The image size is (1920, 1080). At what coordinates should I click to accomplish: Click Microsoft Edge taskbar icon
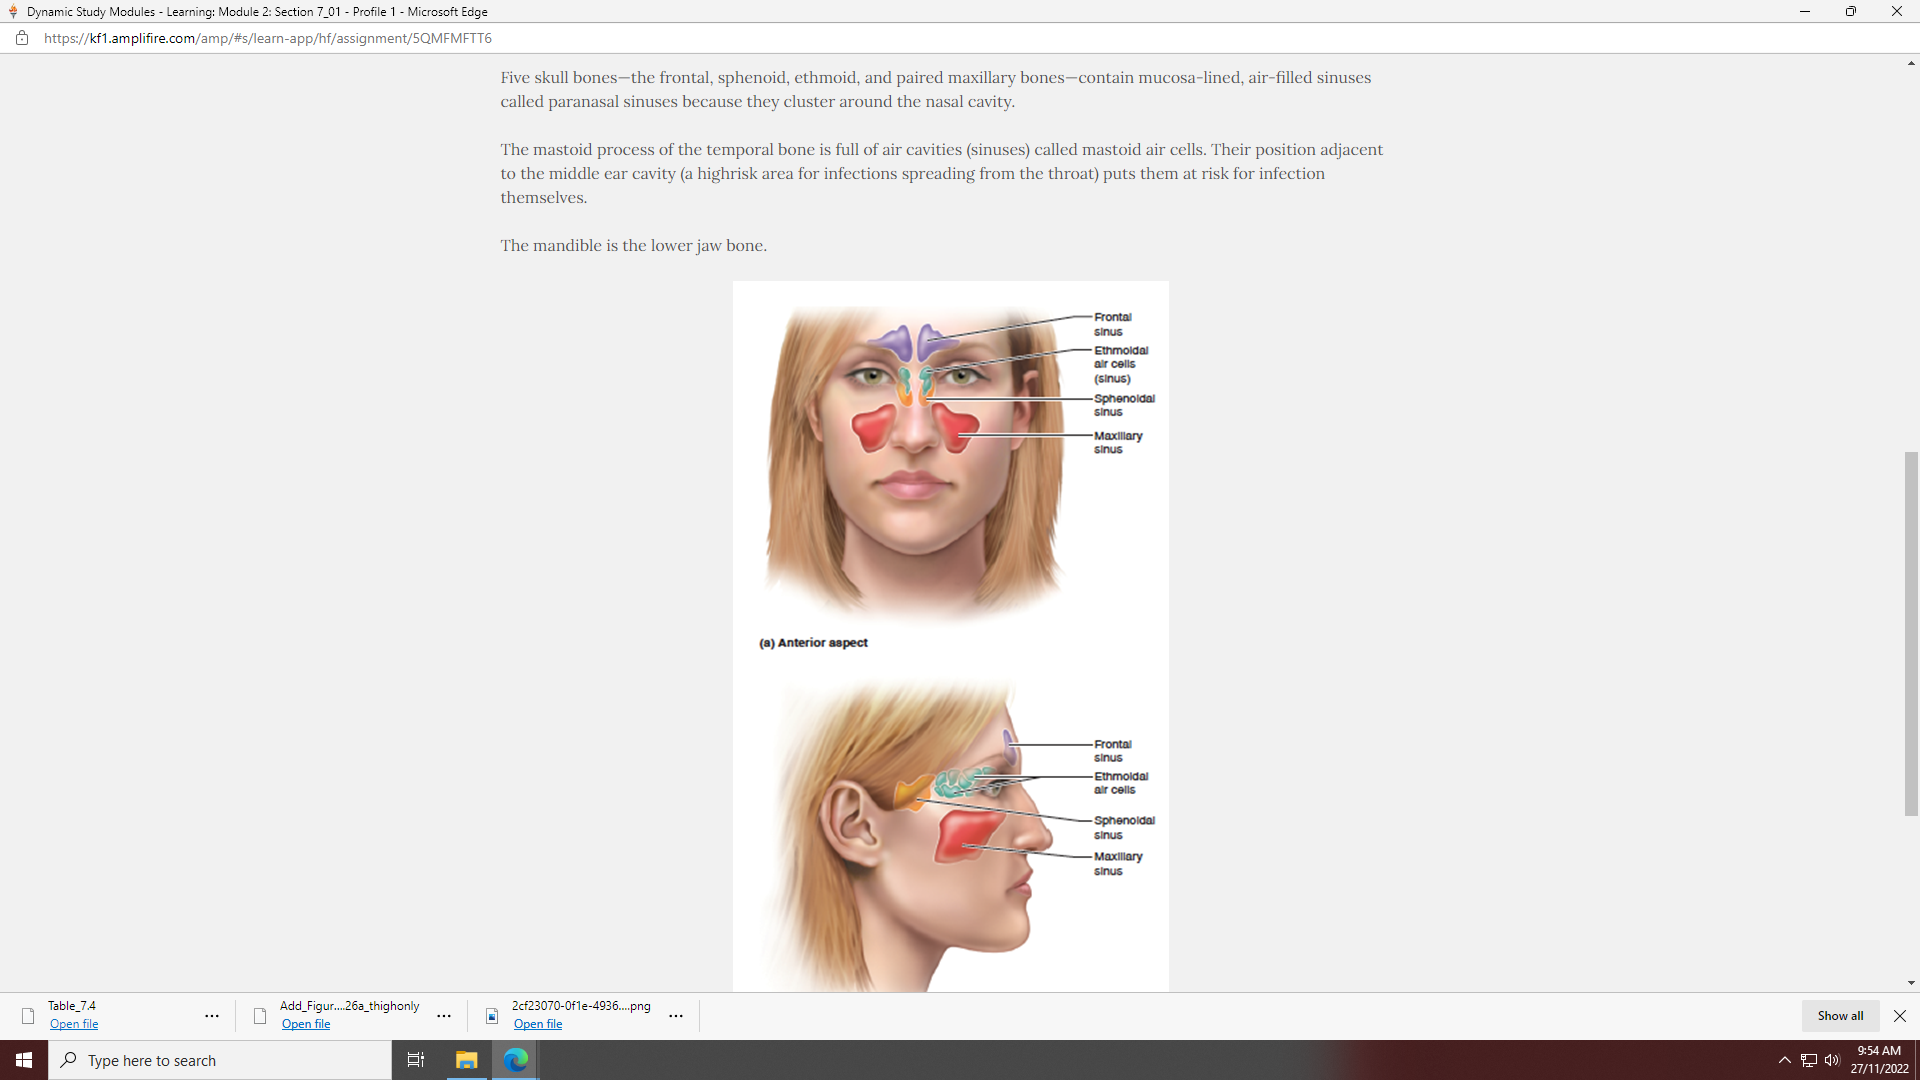pos(516,1060)
